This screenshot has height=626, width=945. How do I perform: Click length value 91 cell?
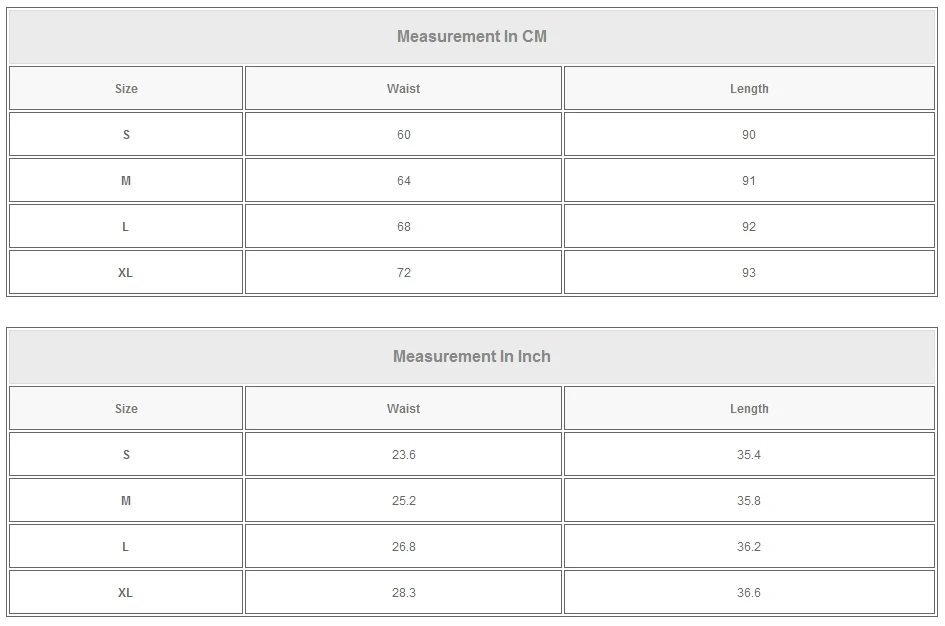point(749,181)
